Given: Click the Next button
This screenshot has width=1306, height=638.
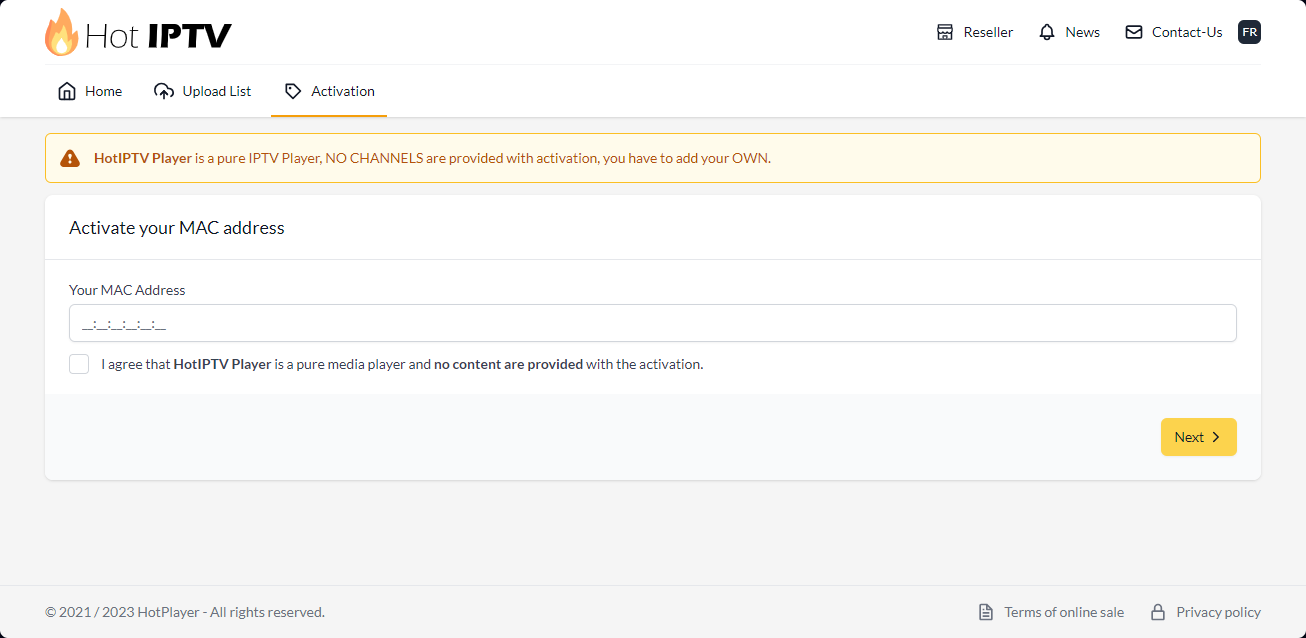Looking at the screenshot, I should coord(1199,437).
